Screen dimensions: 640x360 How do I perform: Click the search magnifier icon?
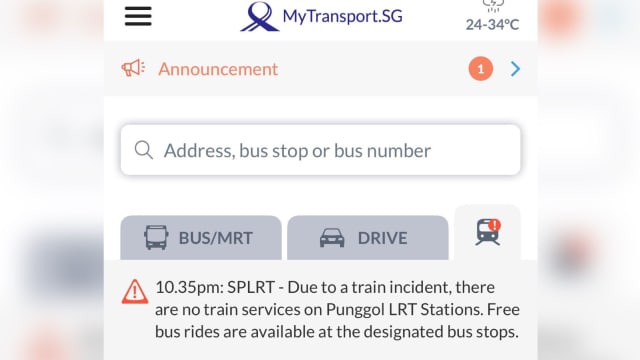[144, 150]
